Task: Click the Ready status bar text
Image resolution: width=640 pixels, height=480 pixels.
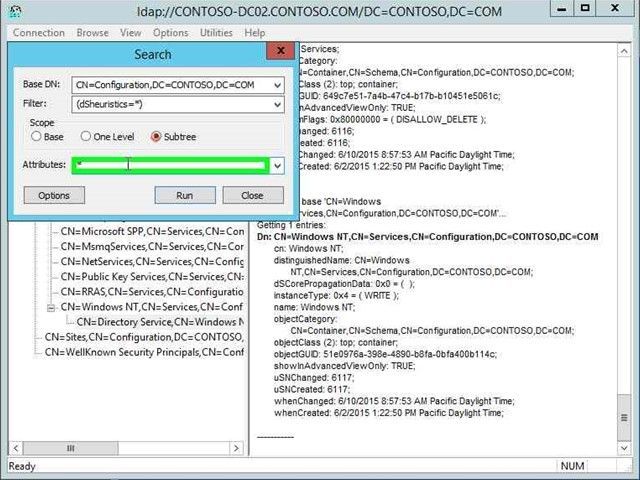Action: pos(22,466)
